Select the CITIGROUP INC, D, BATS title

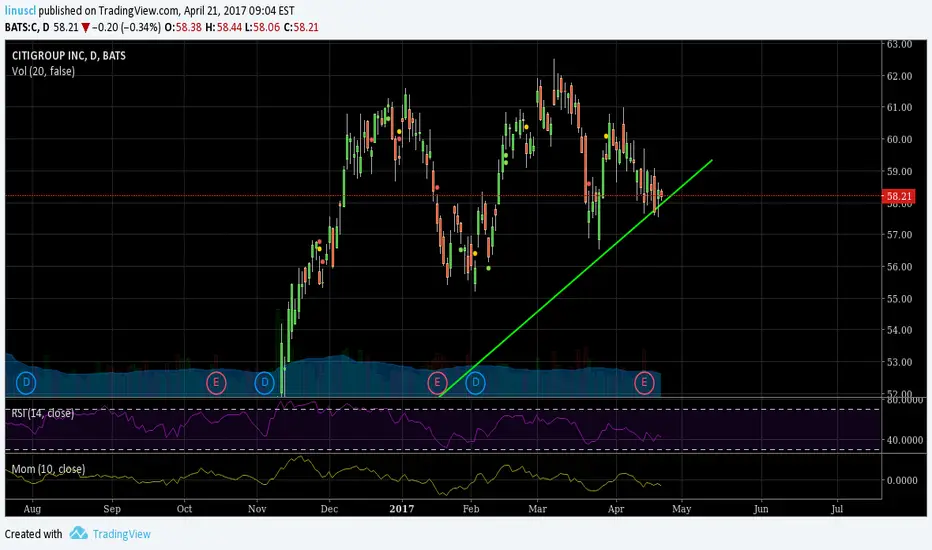tap(68, 55)
